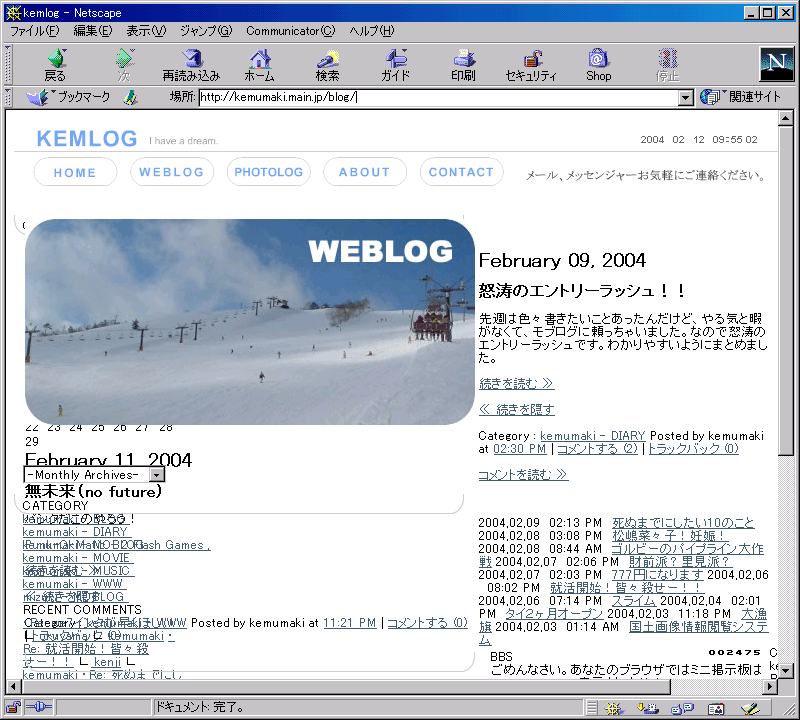
Task: Open the 関連サイト related sites button
Action: [x=740, y=96]
